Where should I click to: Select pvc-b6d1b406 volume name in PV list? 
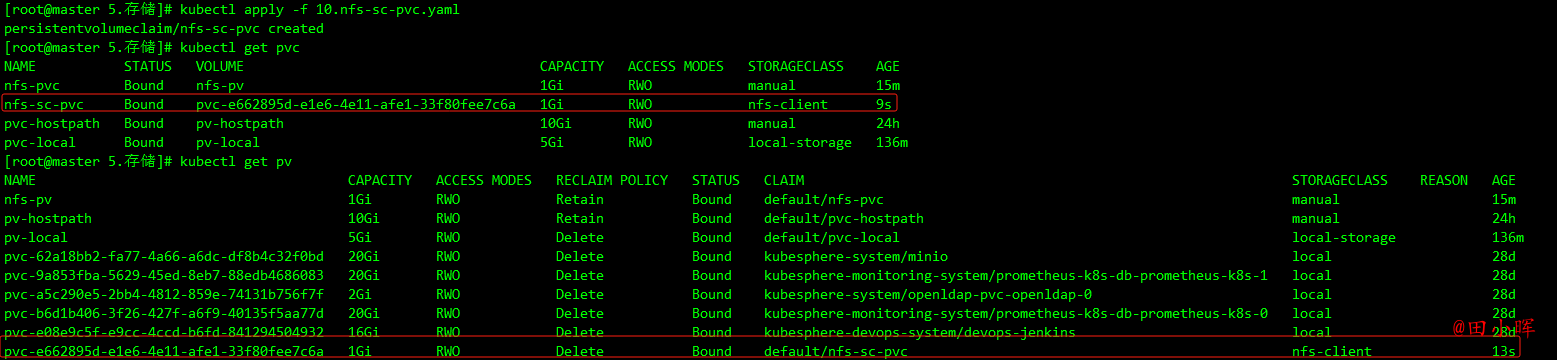164,313
